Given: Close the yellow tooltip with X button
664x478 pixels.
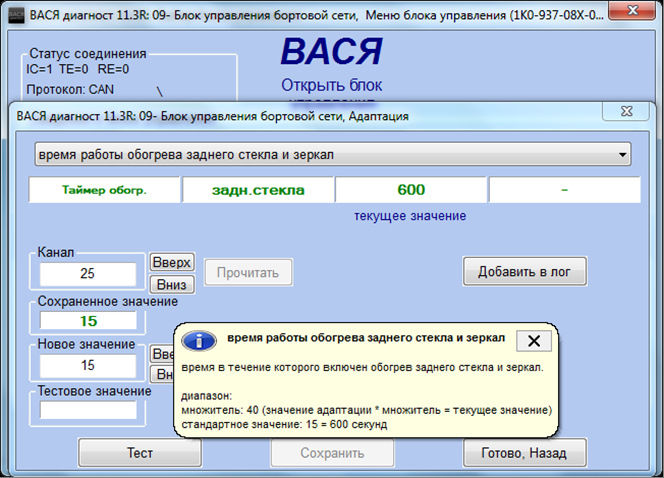Looking at the screenshot, I should [x=534, y=341].
